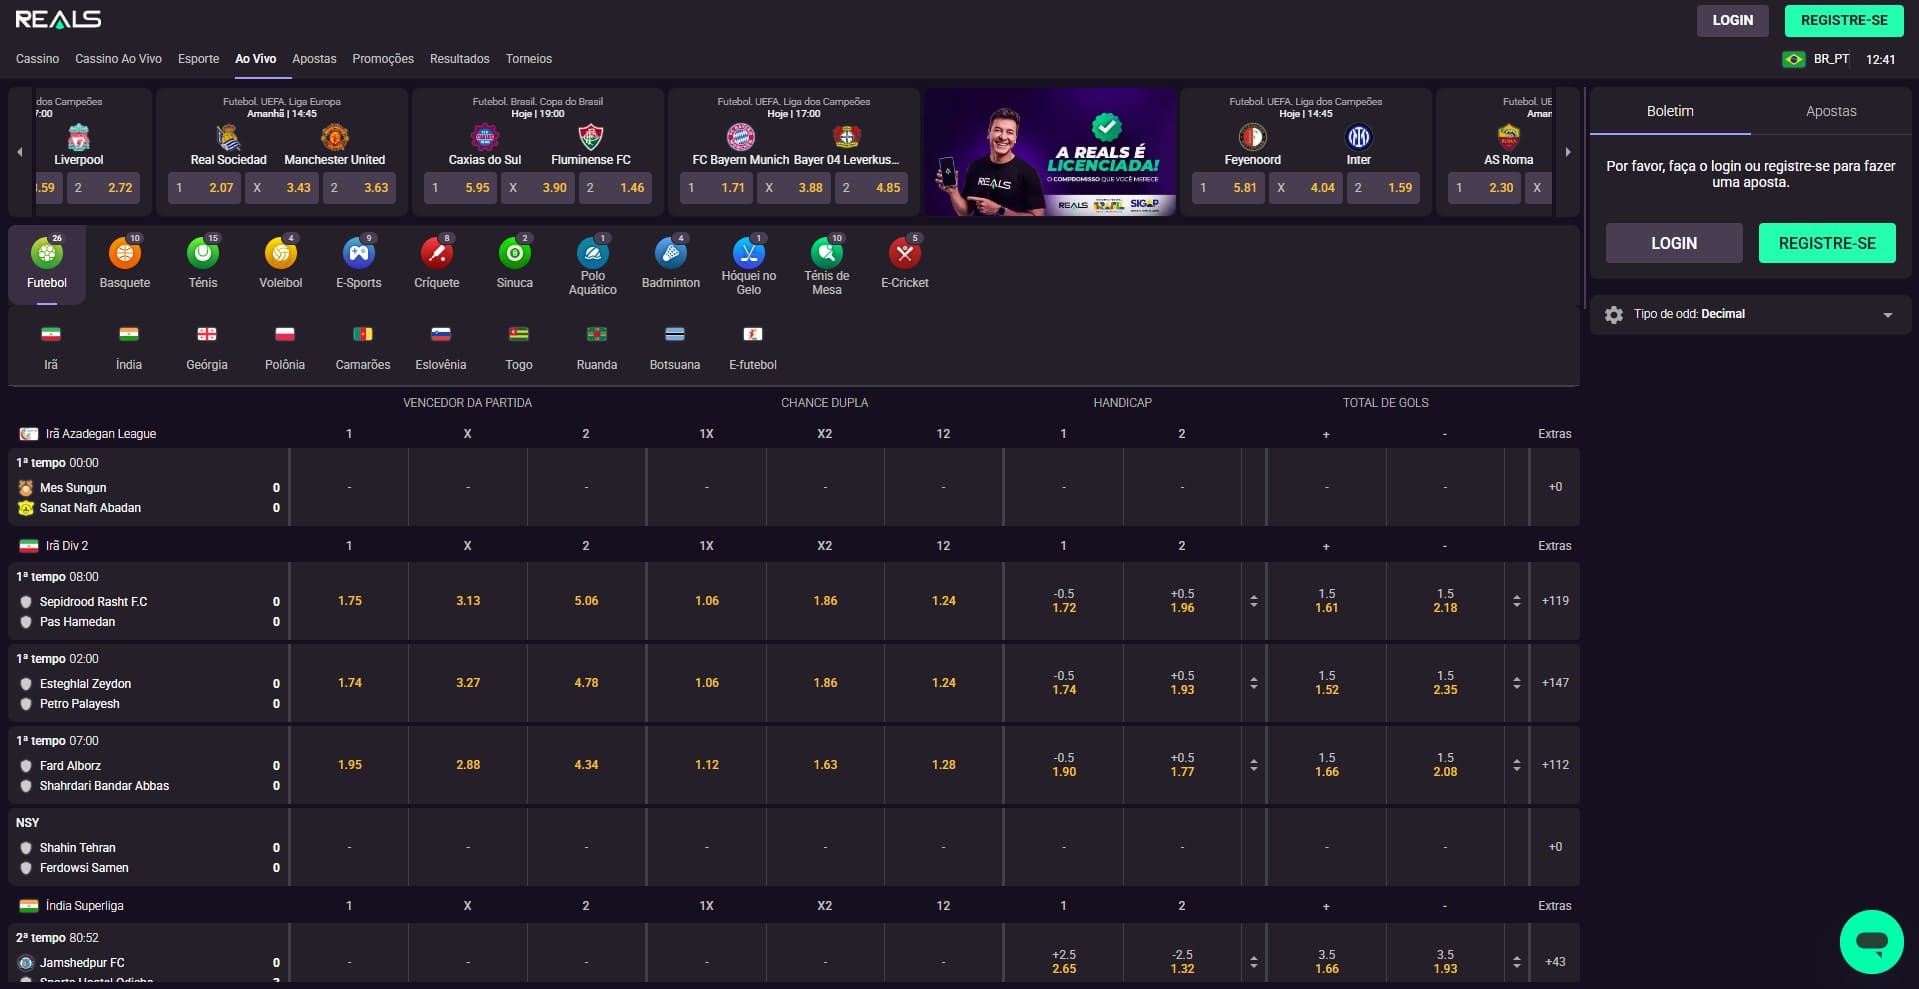Select the Tênis de Mesa icon
Viewport: 1919px width, 989px height.
827,265
